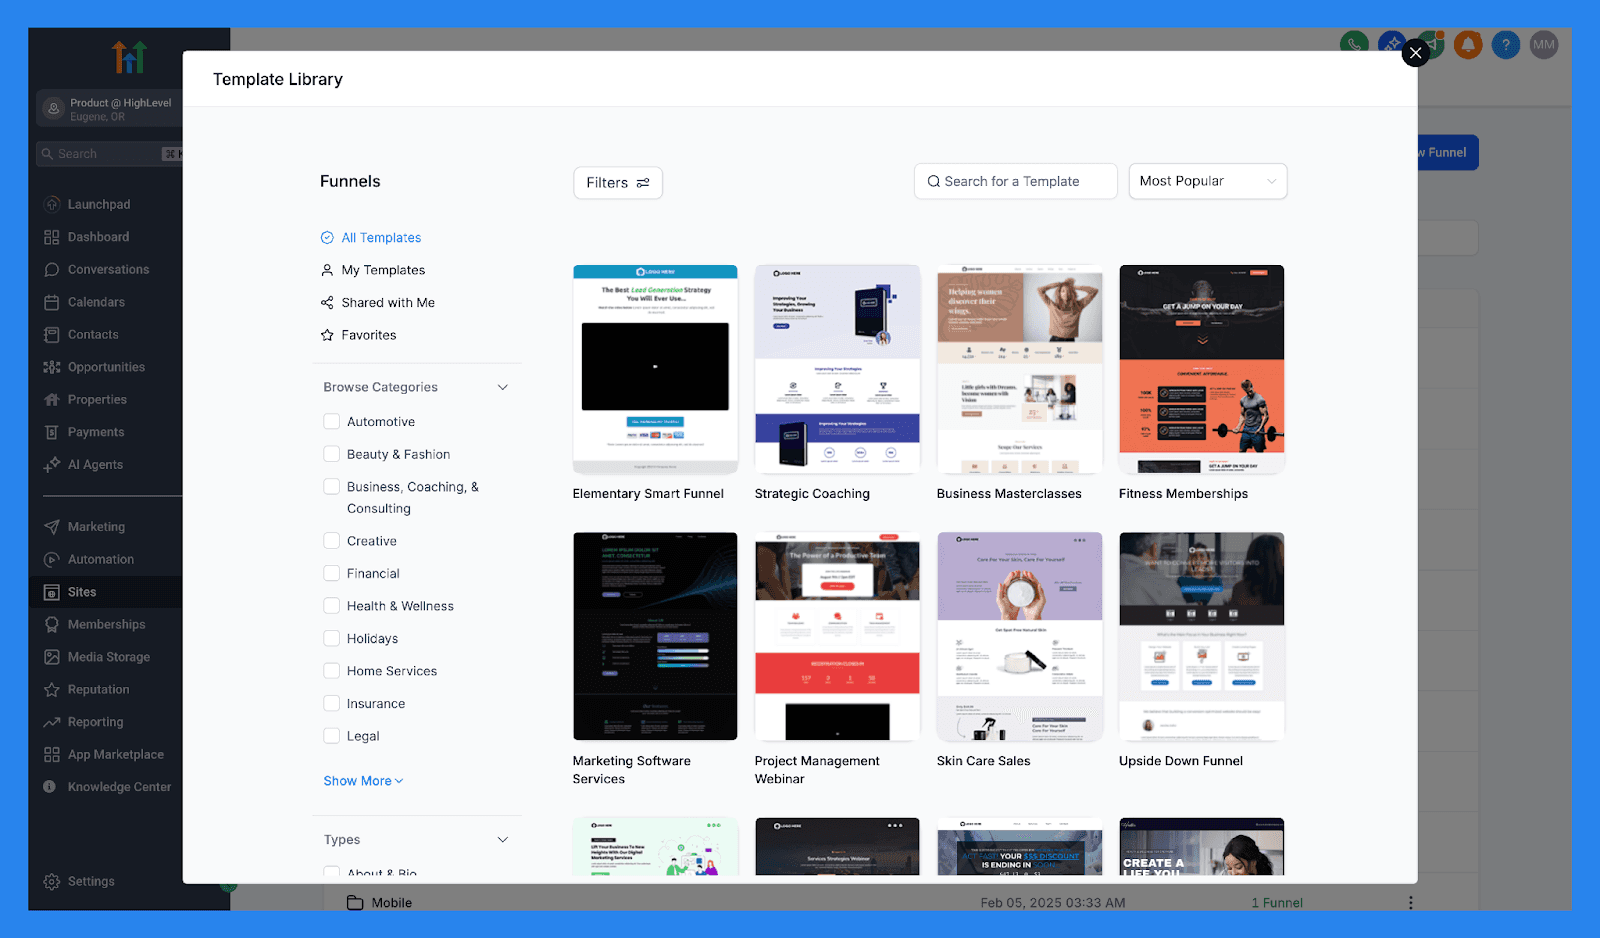Click the Dashboard grid icon
Viewport: 1600px width, 938px height.
click(x=52, y=237)
